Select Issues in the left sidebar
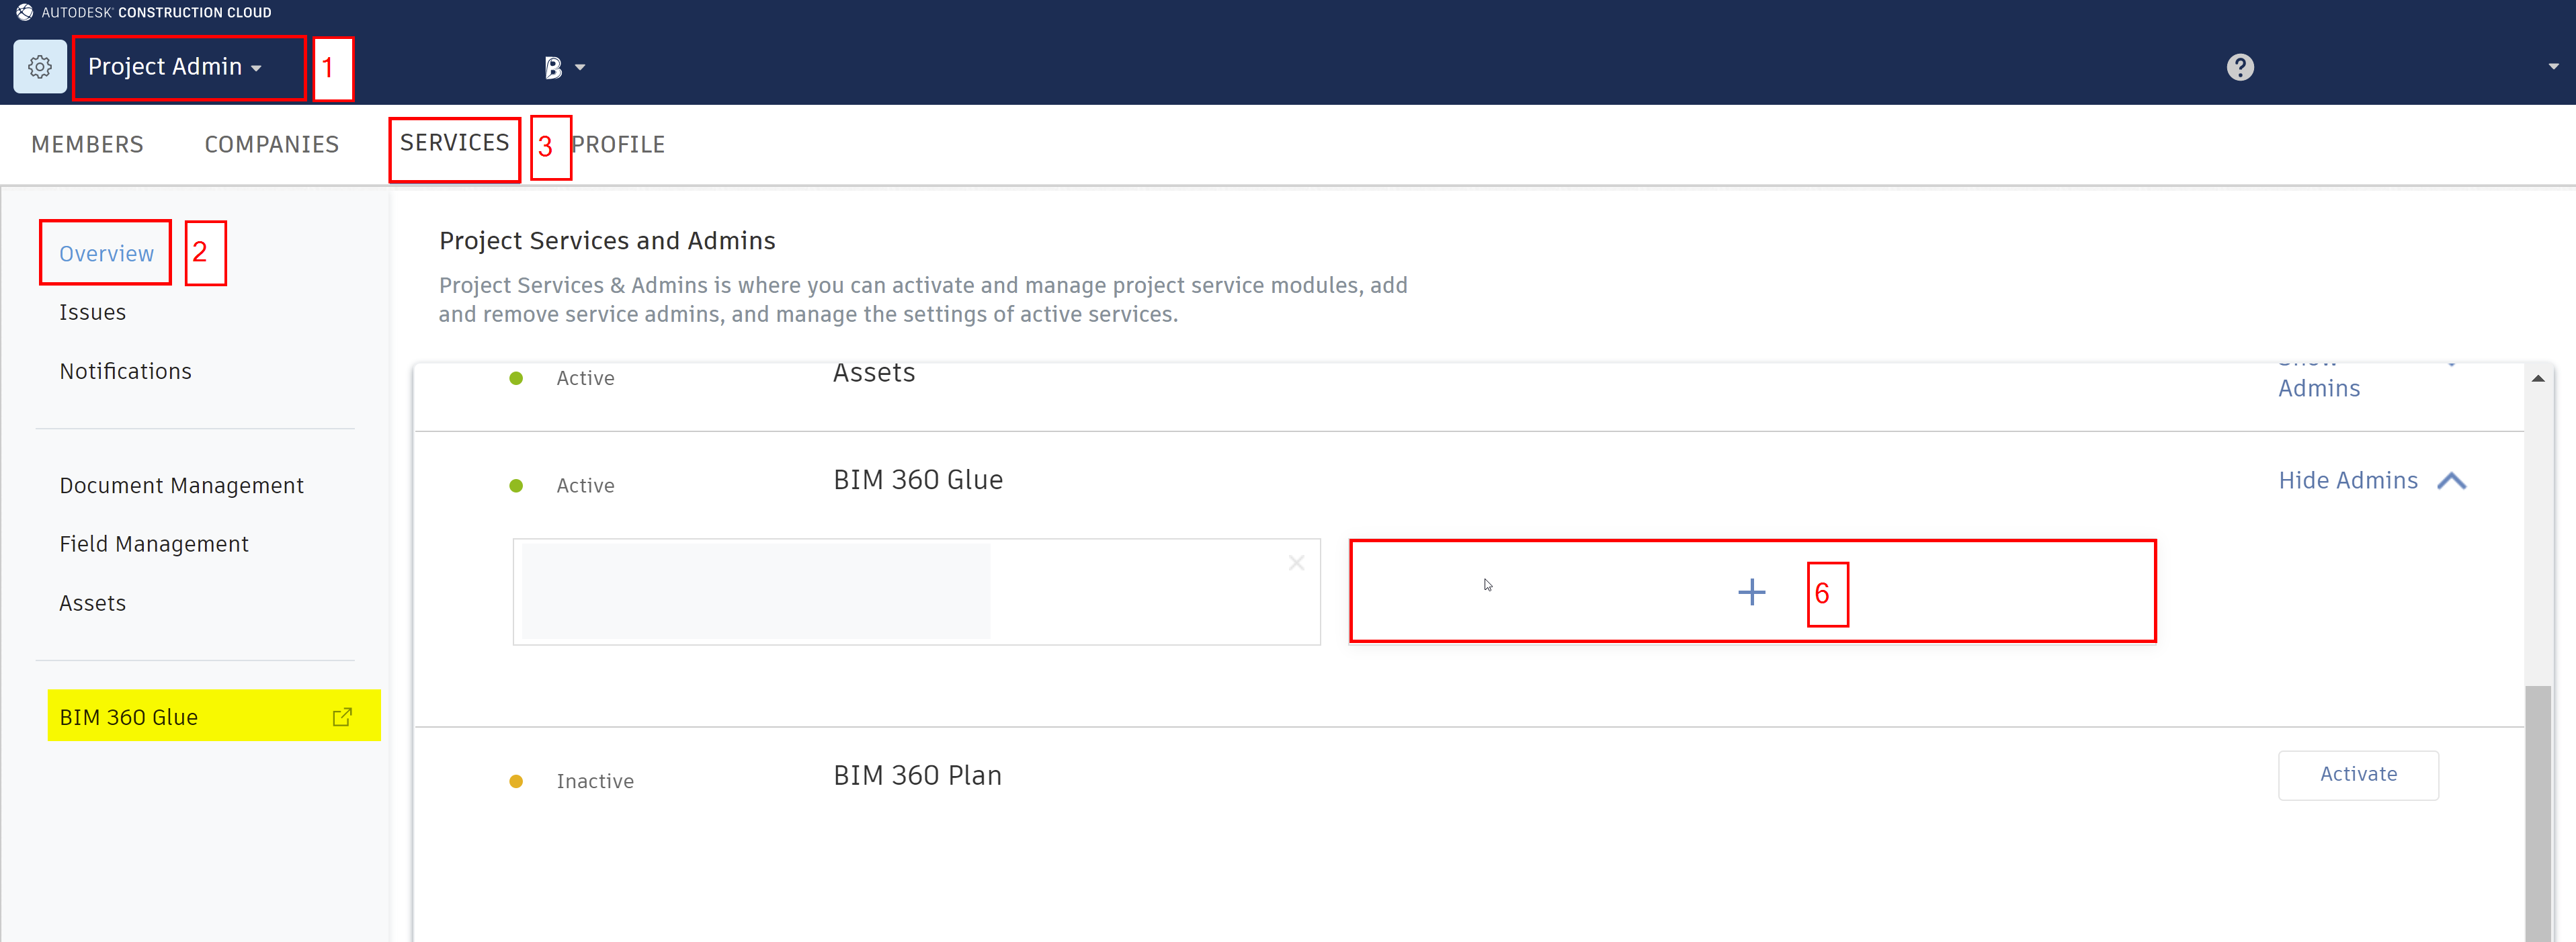 pos(92,312)
